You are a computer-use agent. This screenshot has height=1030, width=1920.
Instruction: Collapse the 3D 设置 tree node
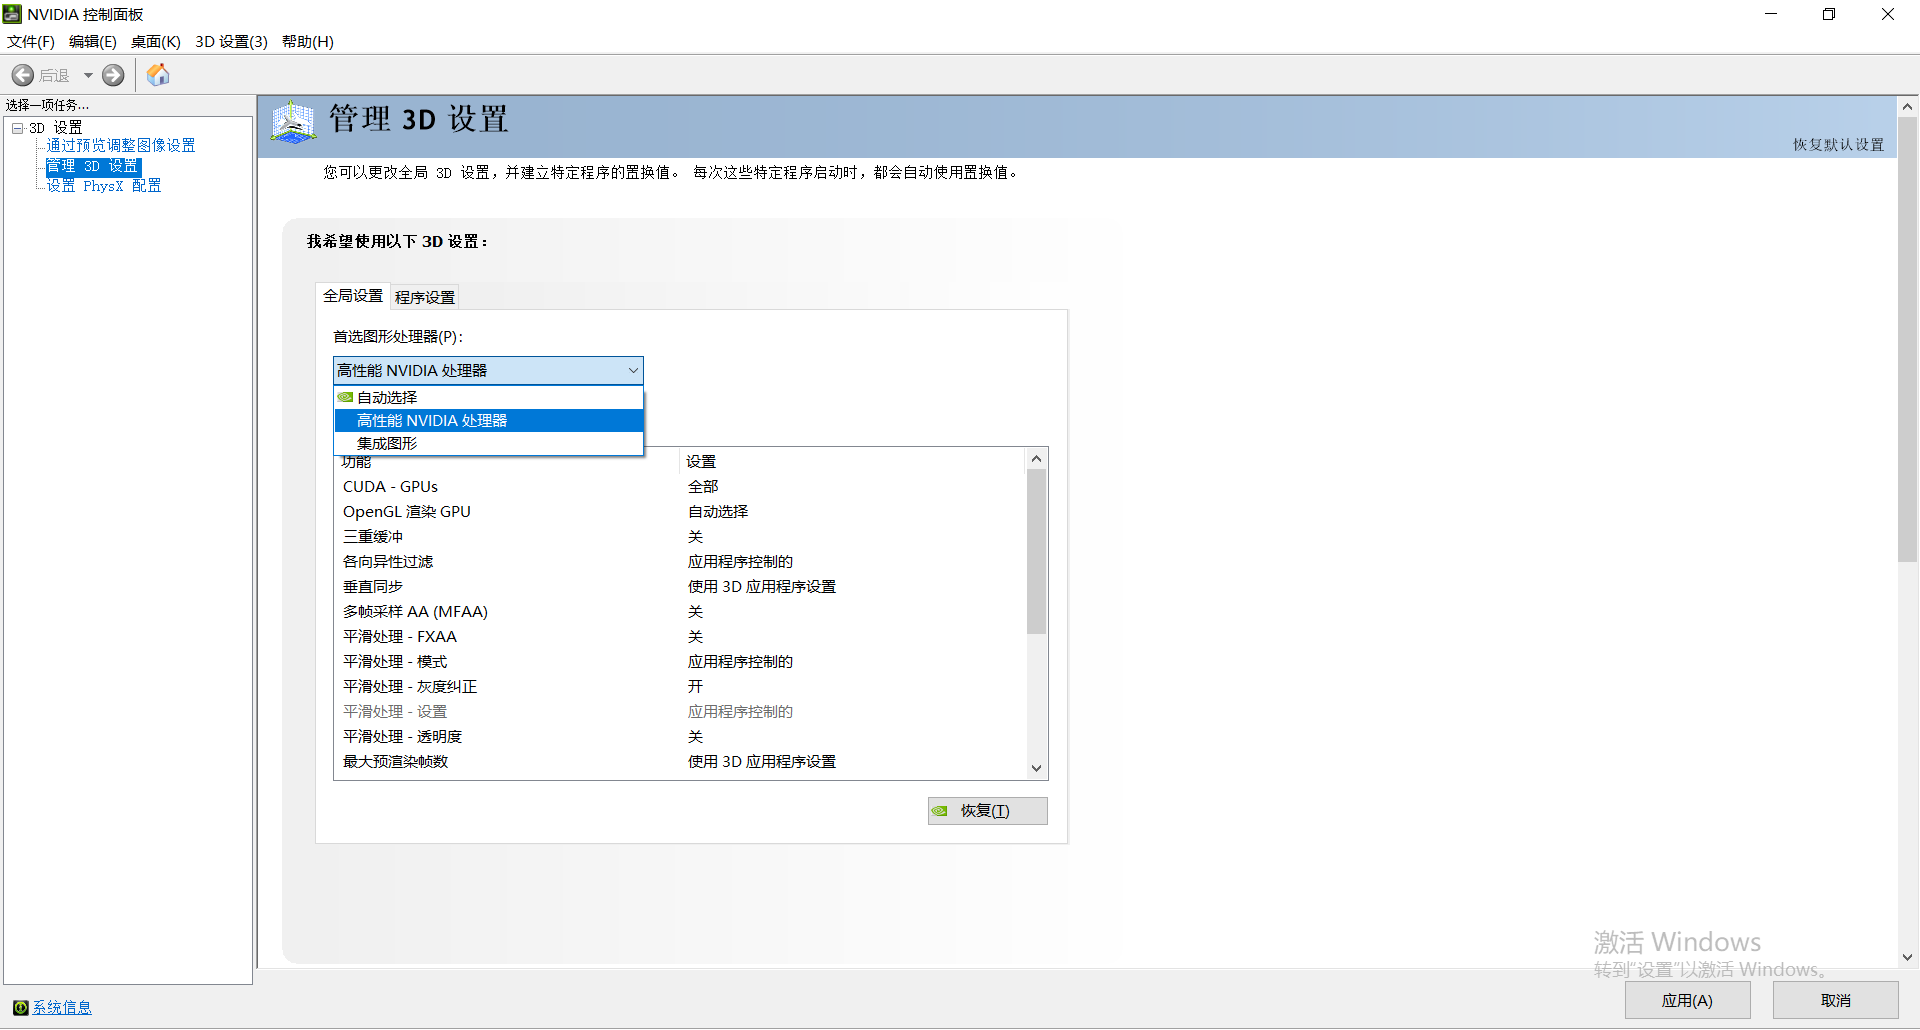point(17,128)
